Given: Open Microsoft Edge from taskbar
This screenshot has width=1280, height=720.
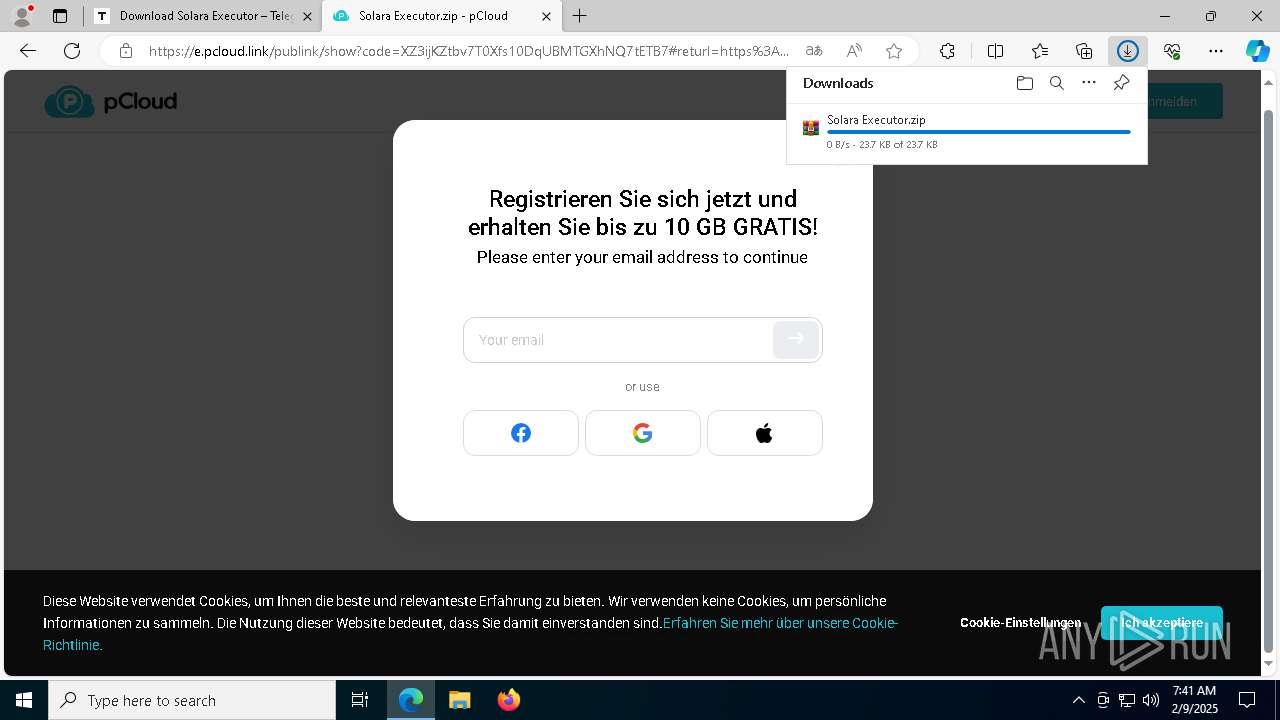Looking at the screenshot, I should 411,700.
